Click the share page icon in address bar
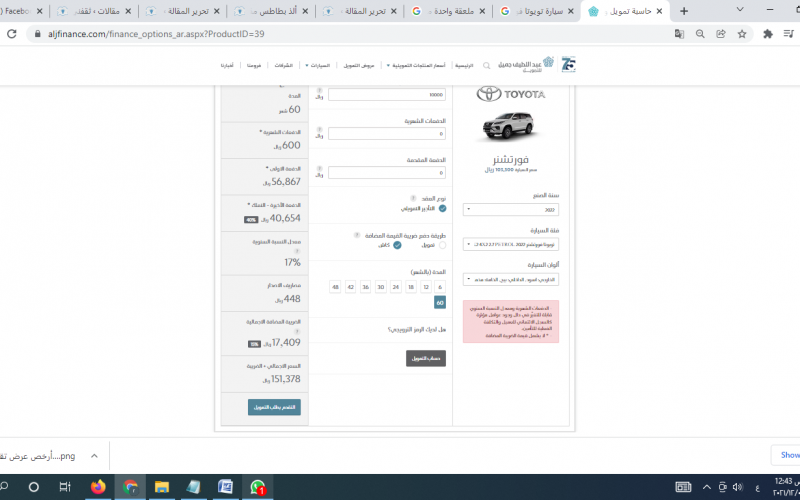Screen dimensions: 800x500 point(721,34)
